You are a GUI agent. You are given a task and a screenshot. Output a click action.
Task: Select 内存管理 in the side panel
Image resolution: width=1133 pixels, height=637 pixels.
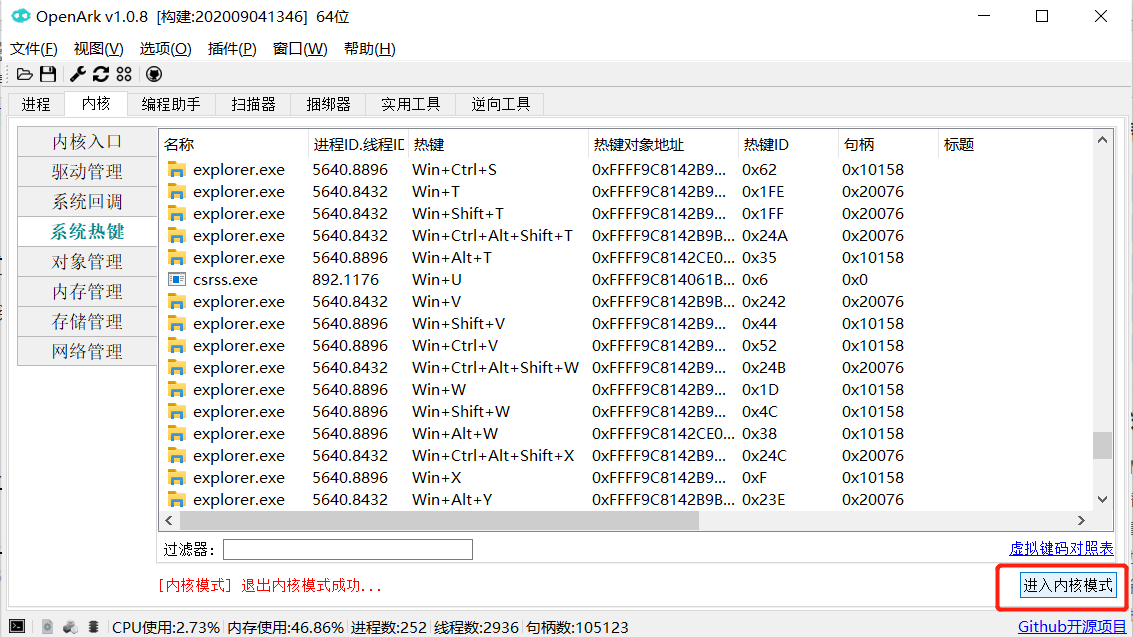coord(87,292)
